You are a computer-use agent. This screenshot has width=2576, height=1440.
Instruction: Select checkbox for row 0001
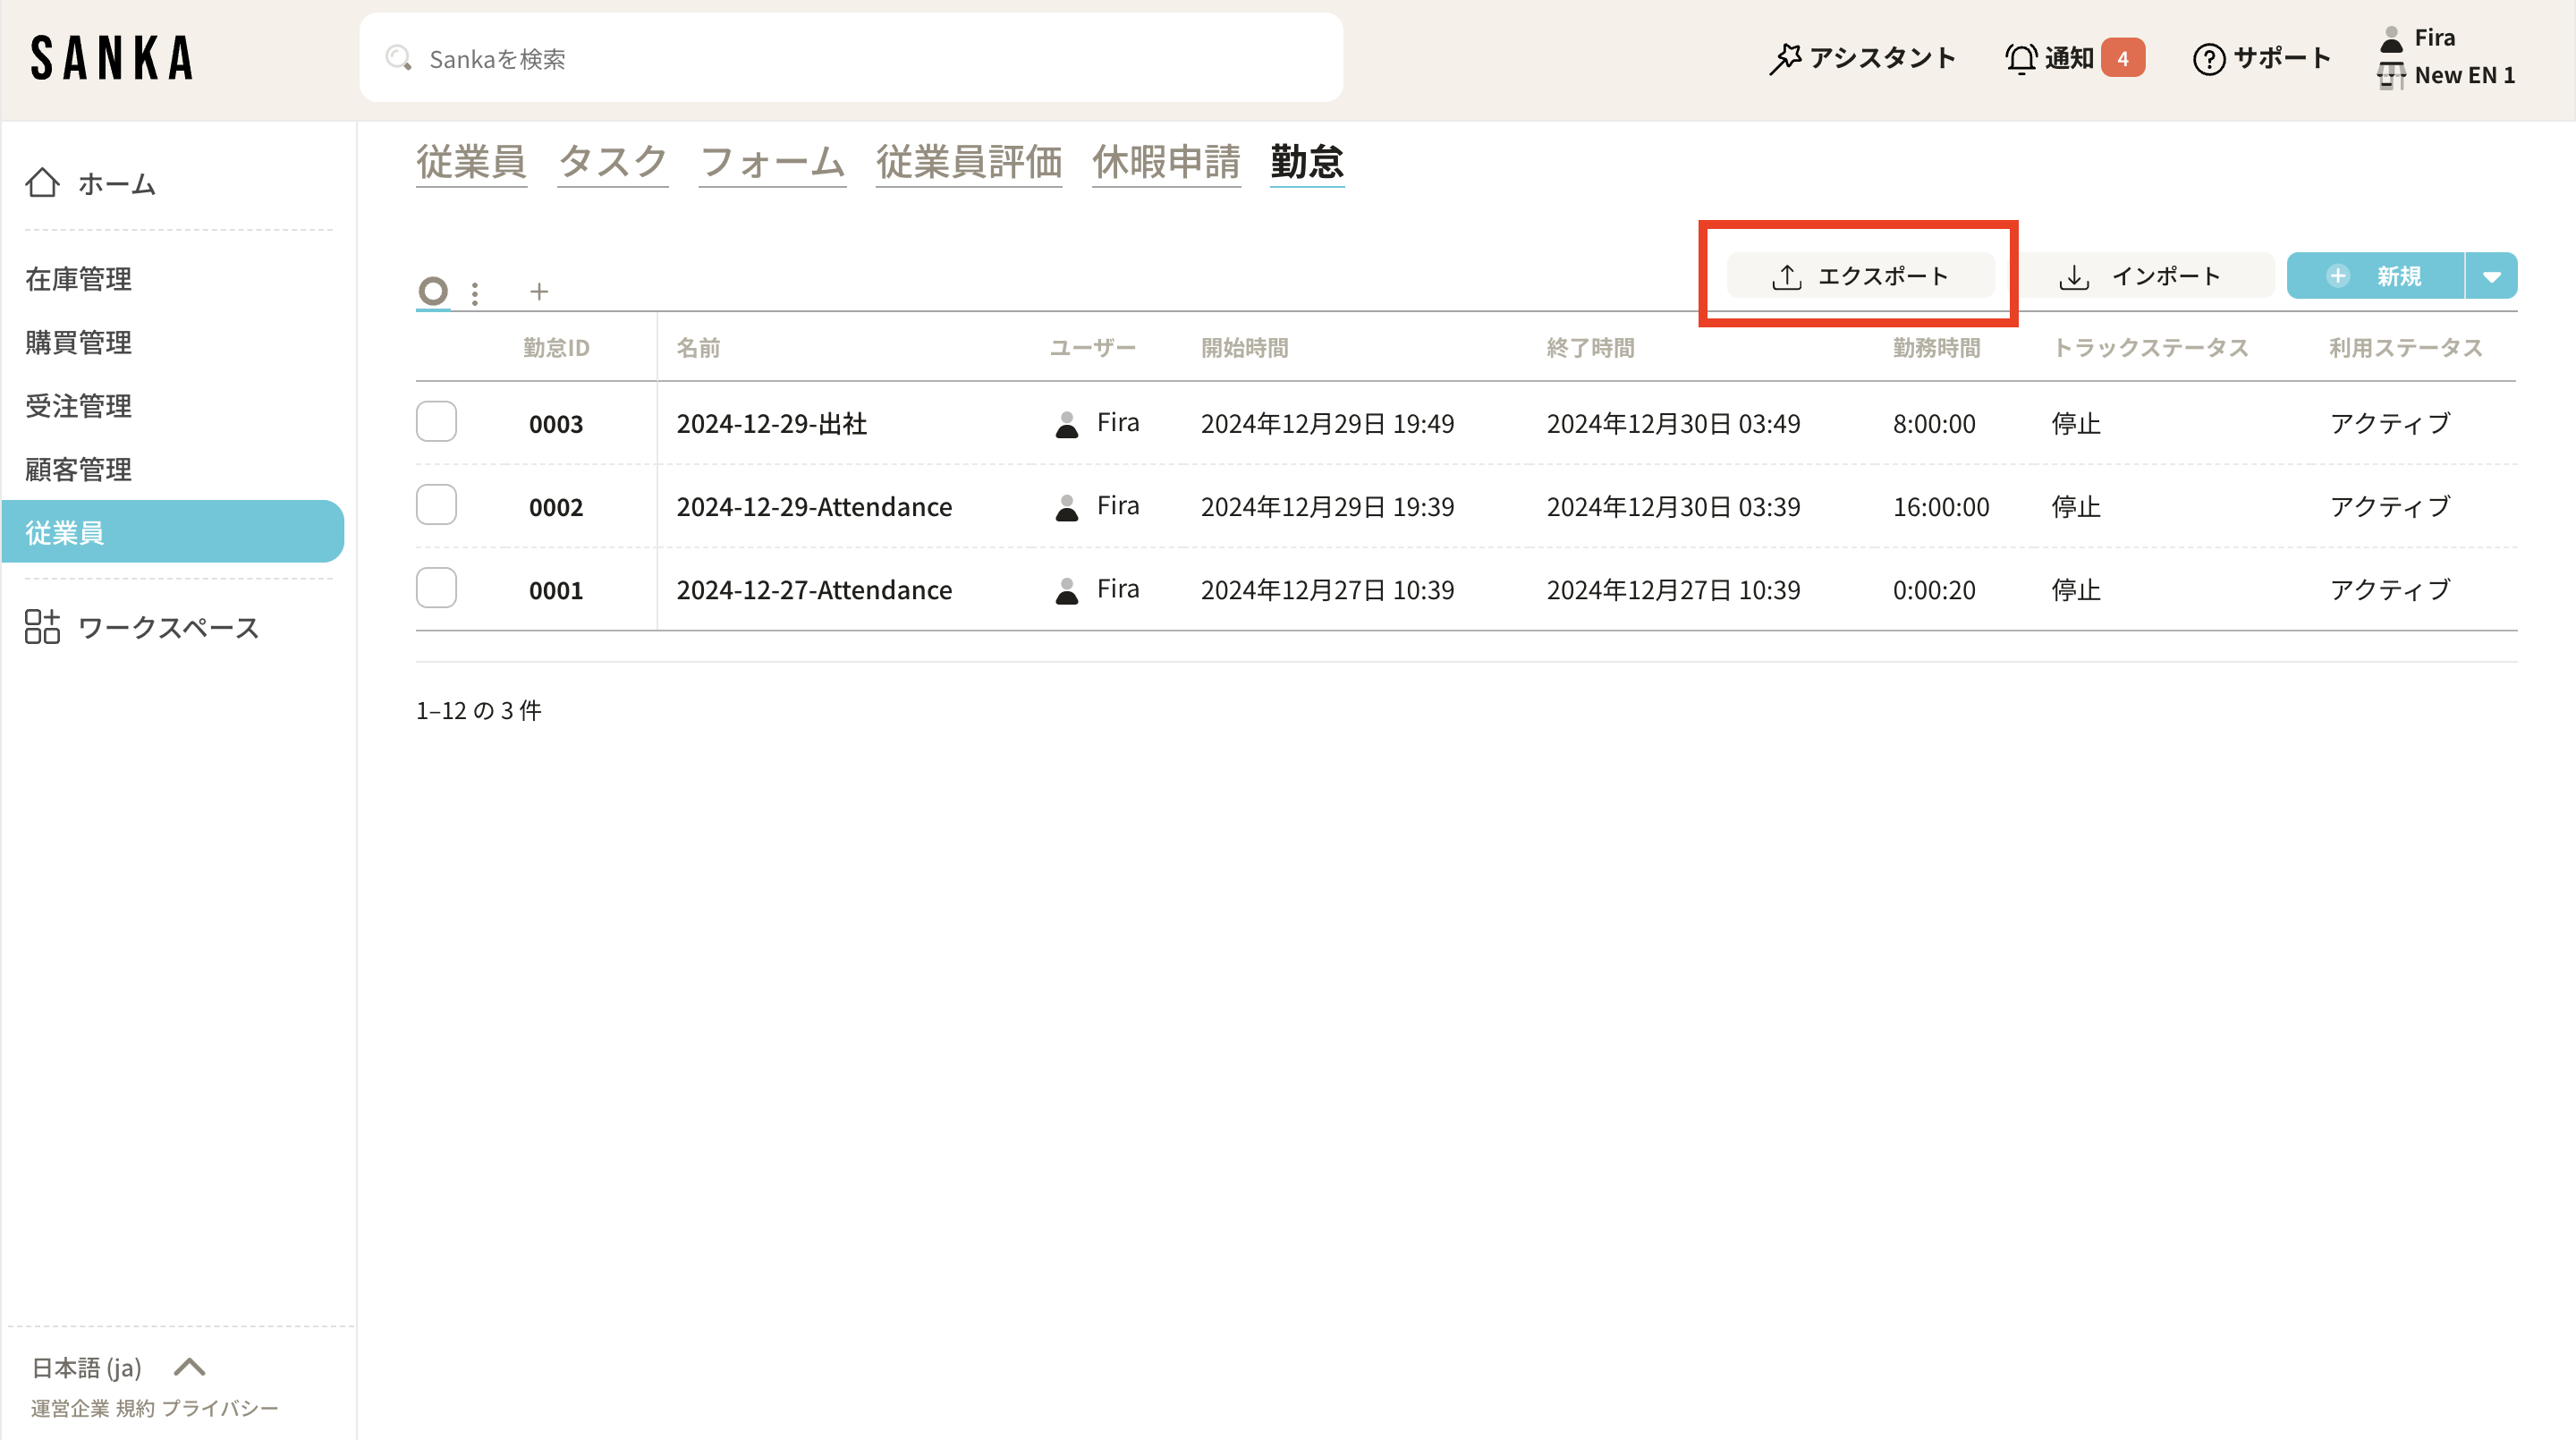coord(436,588)
